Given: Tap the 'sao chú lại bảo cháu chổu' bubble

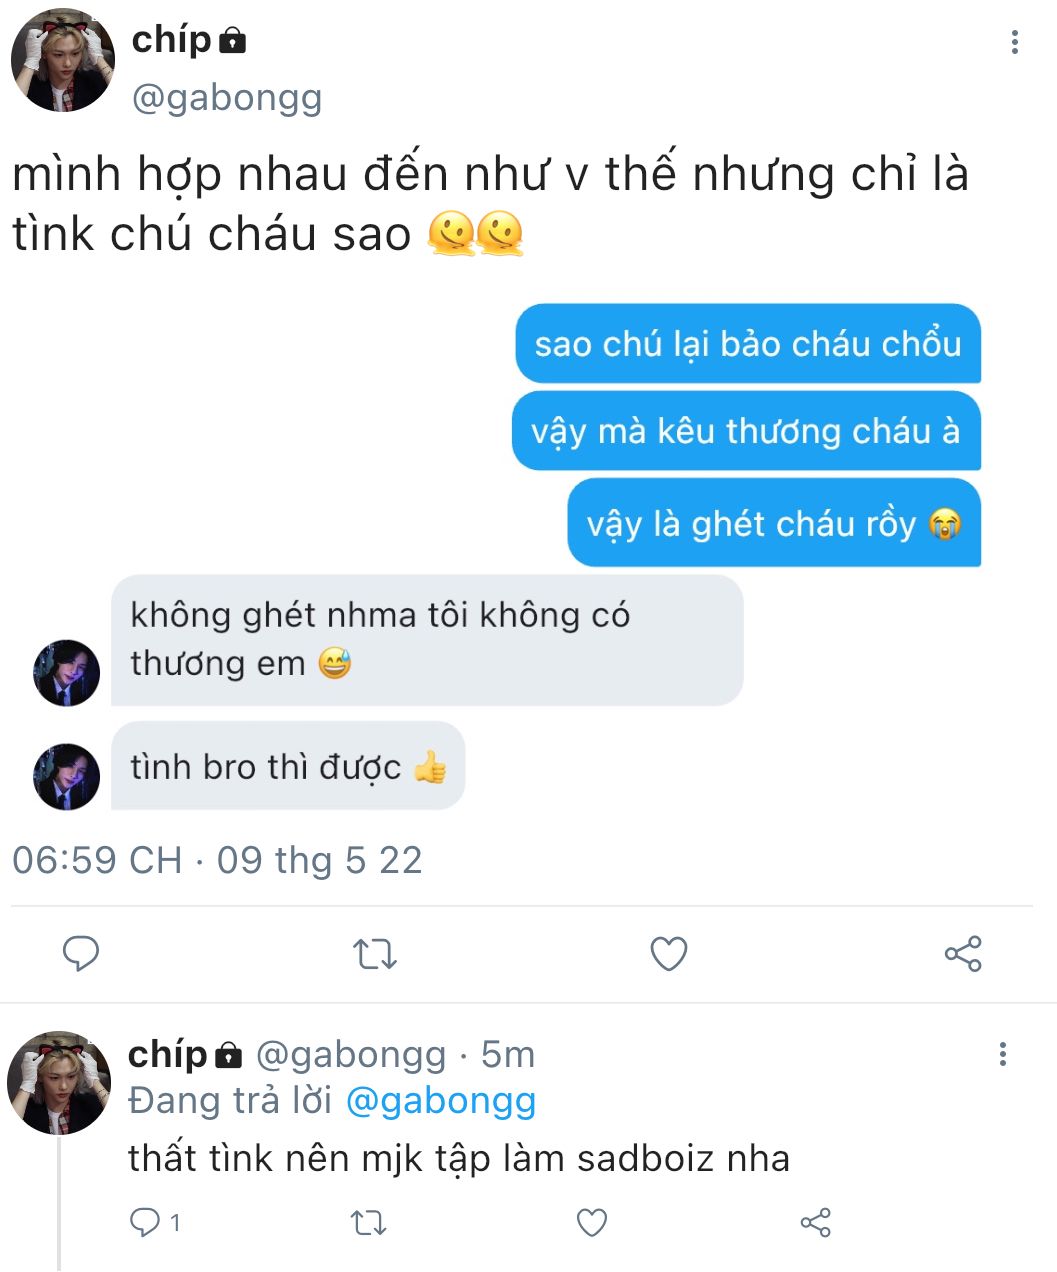Looking at the screenshot, I should 748,343.
